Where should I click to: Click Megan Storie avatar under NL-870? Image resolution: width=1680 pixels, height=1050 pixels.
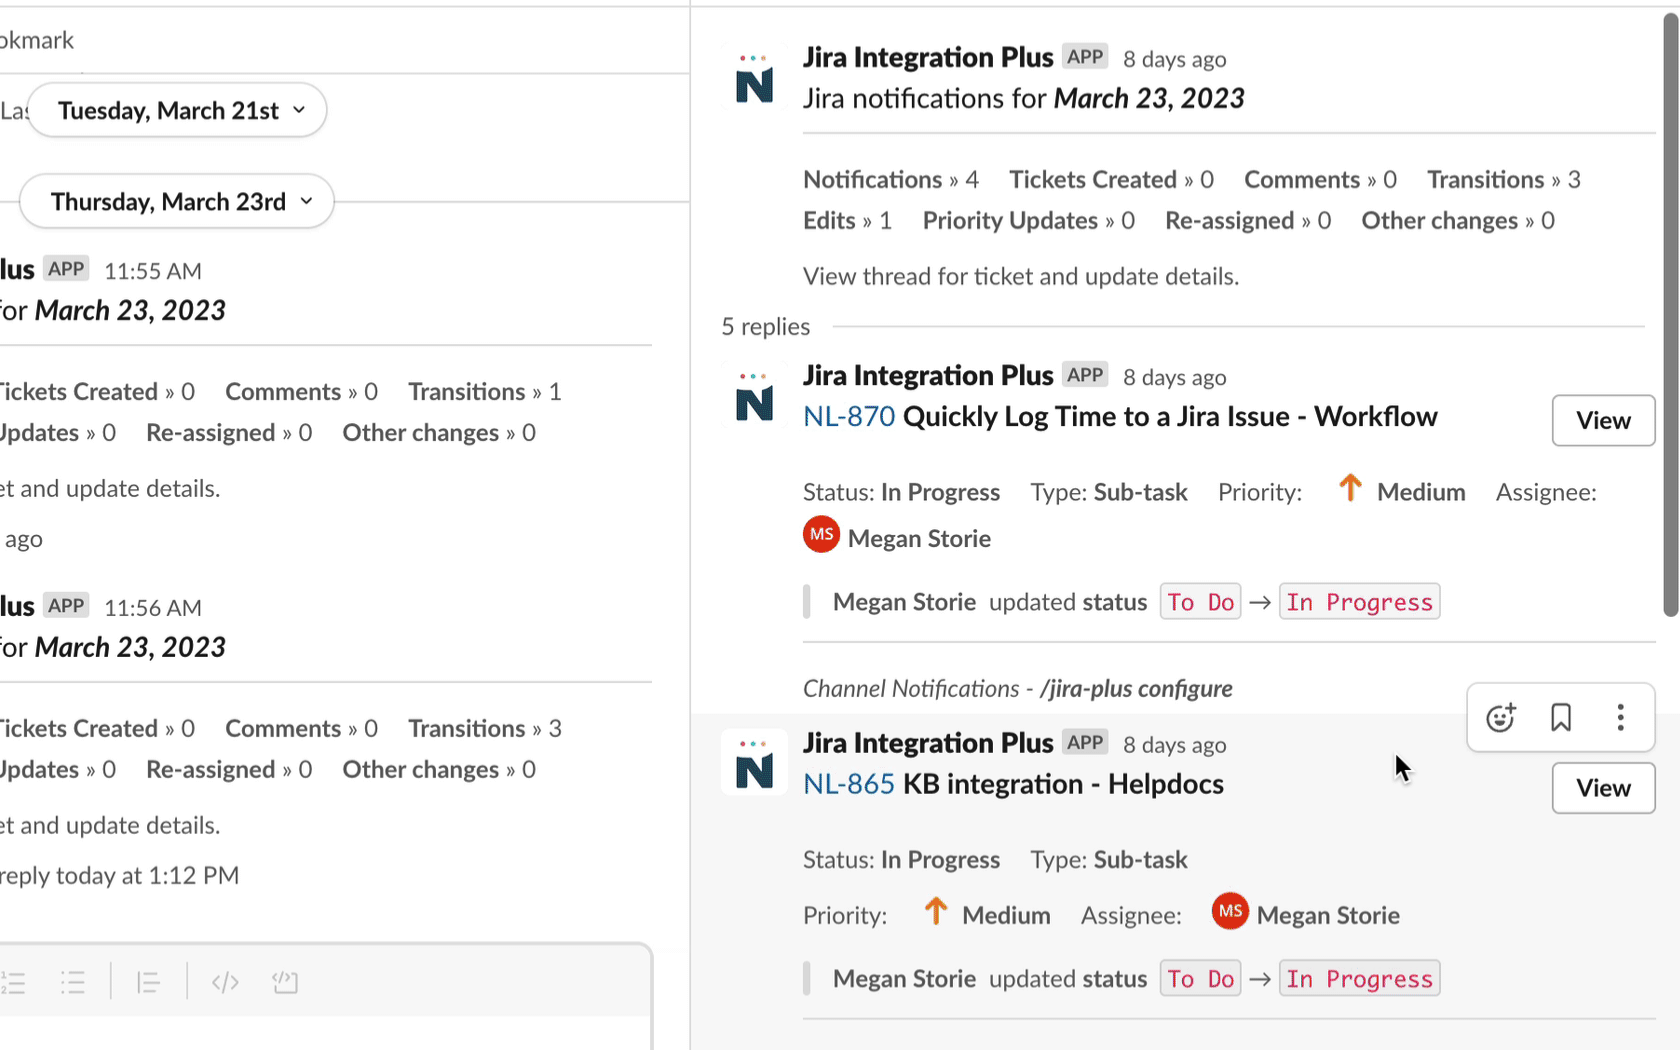click(821, 535)
